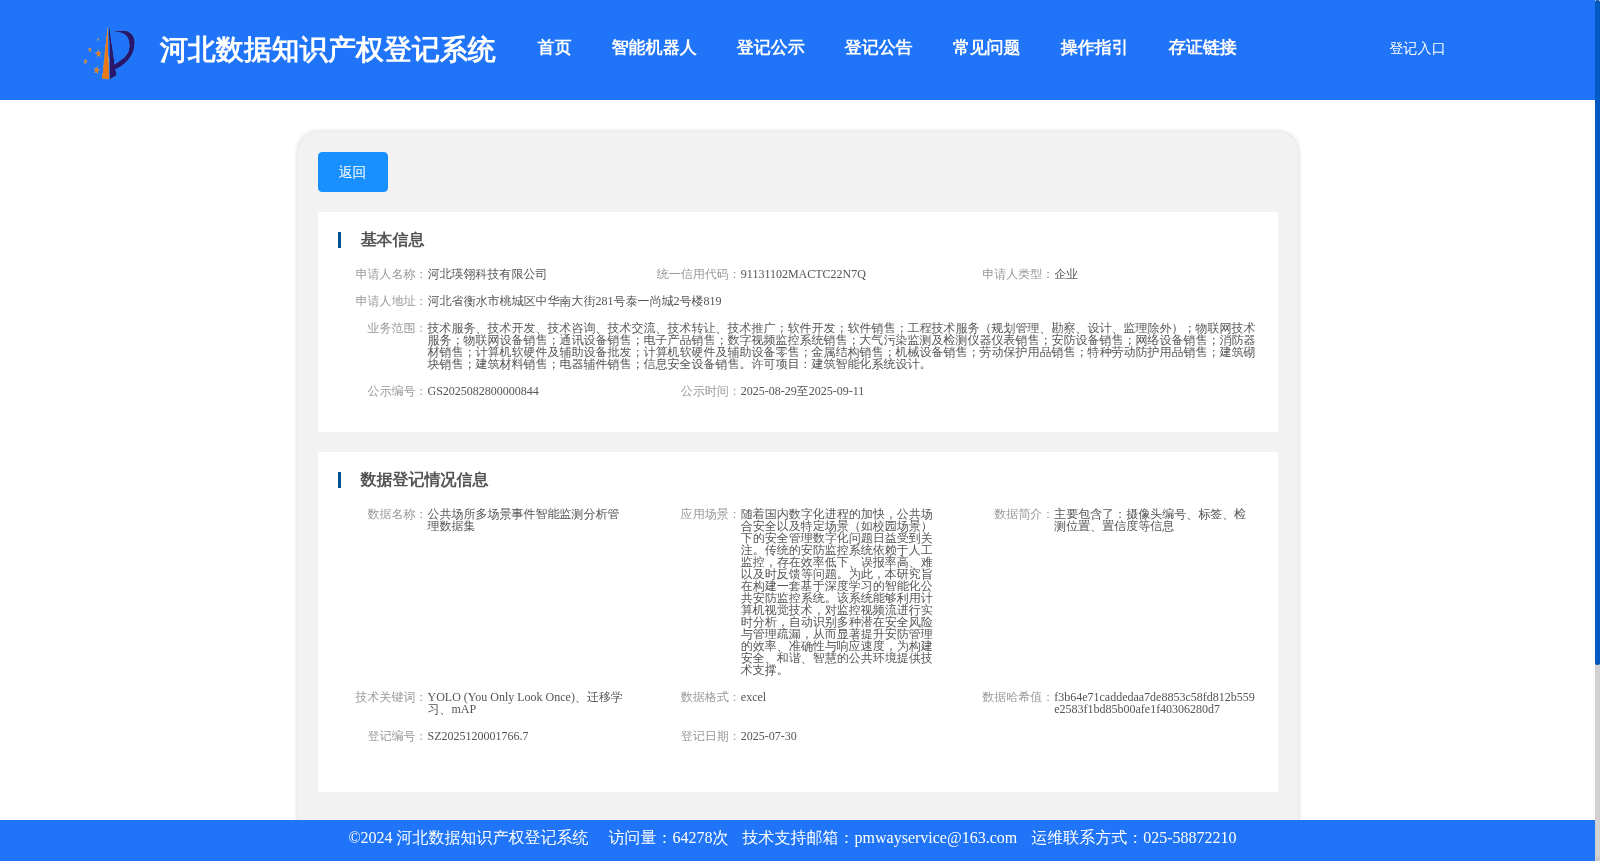
Task: Open the 常见问题 page
Action: (986, 48)
